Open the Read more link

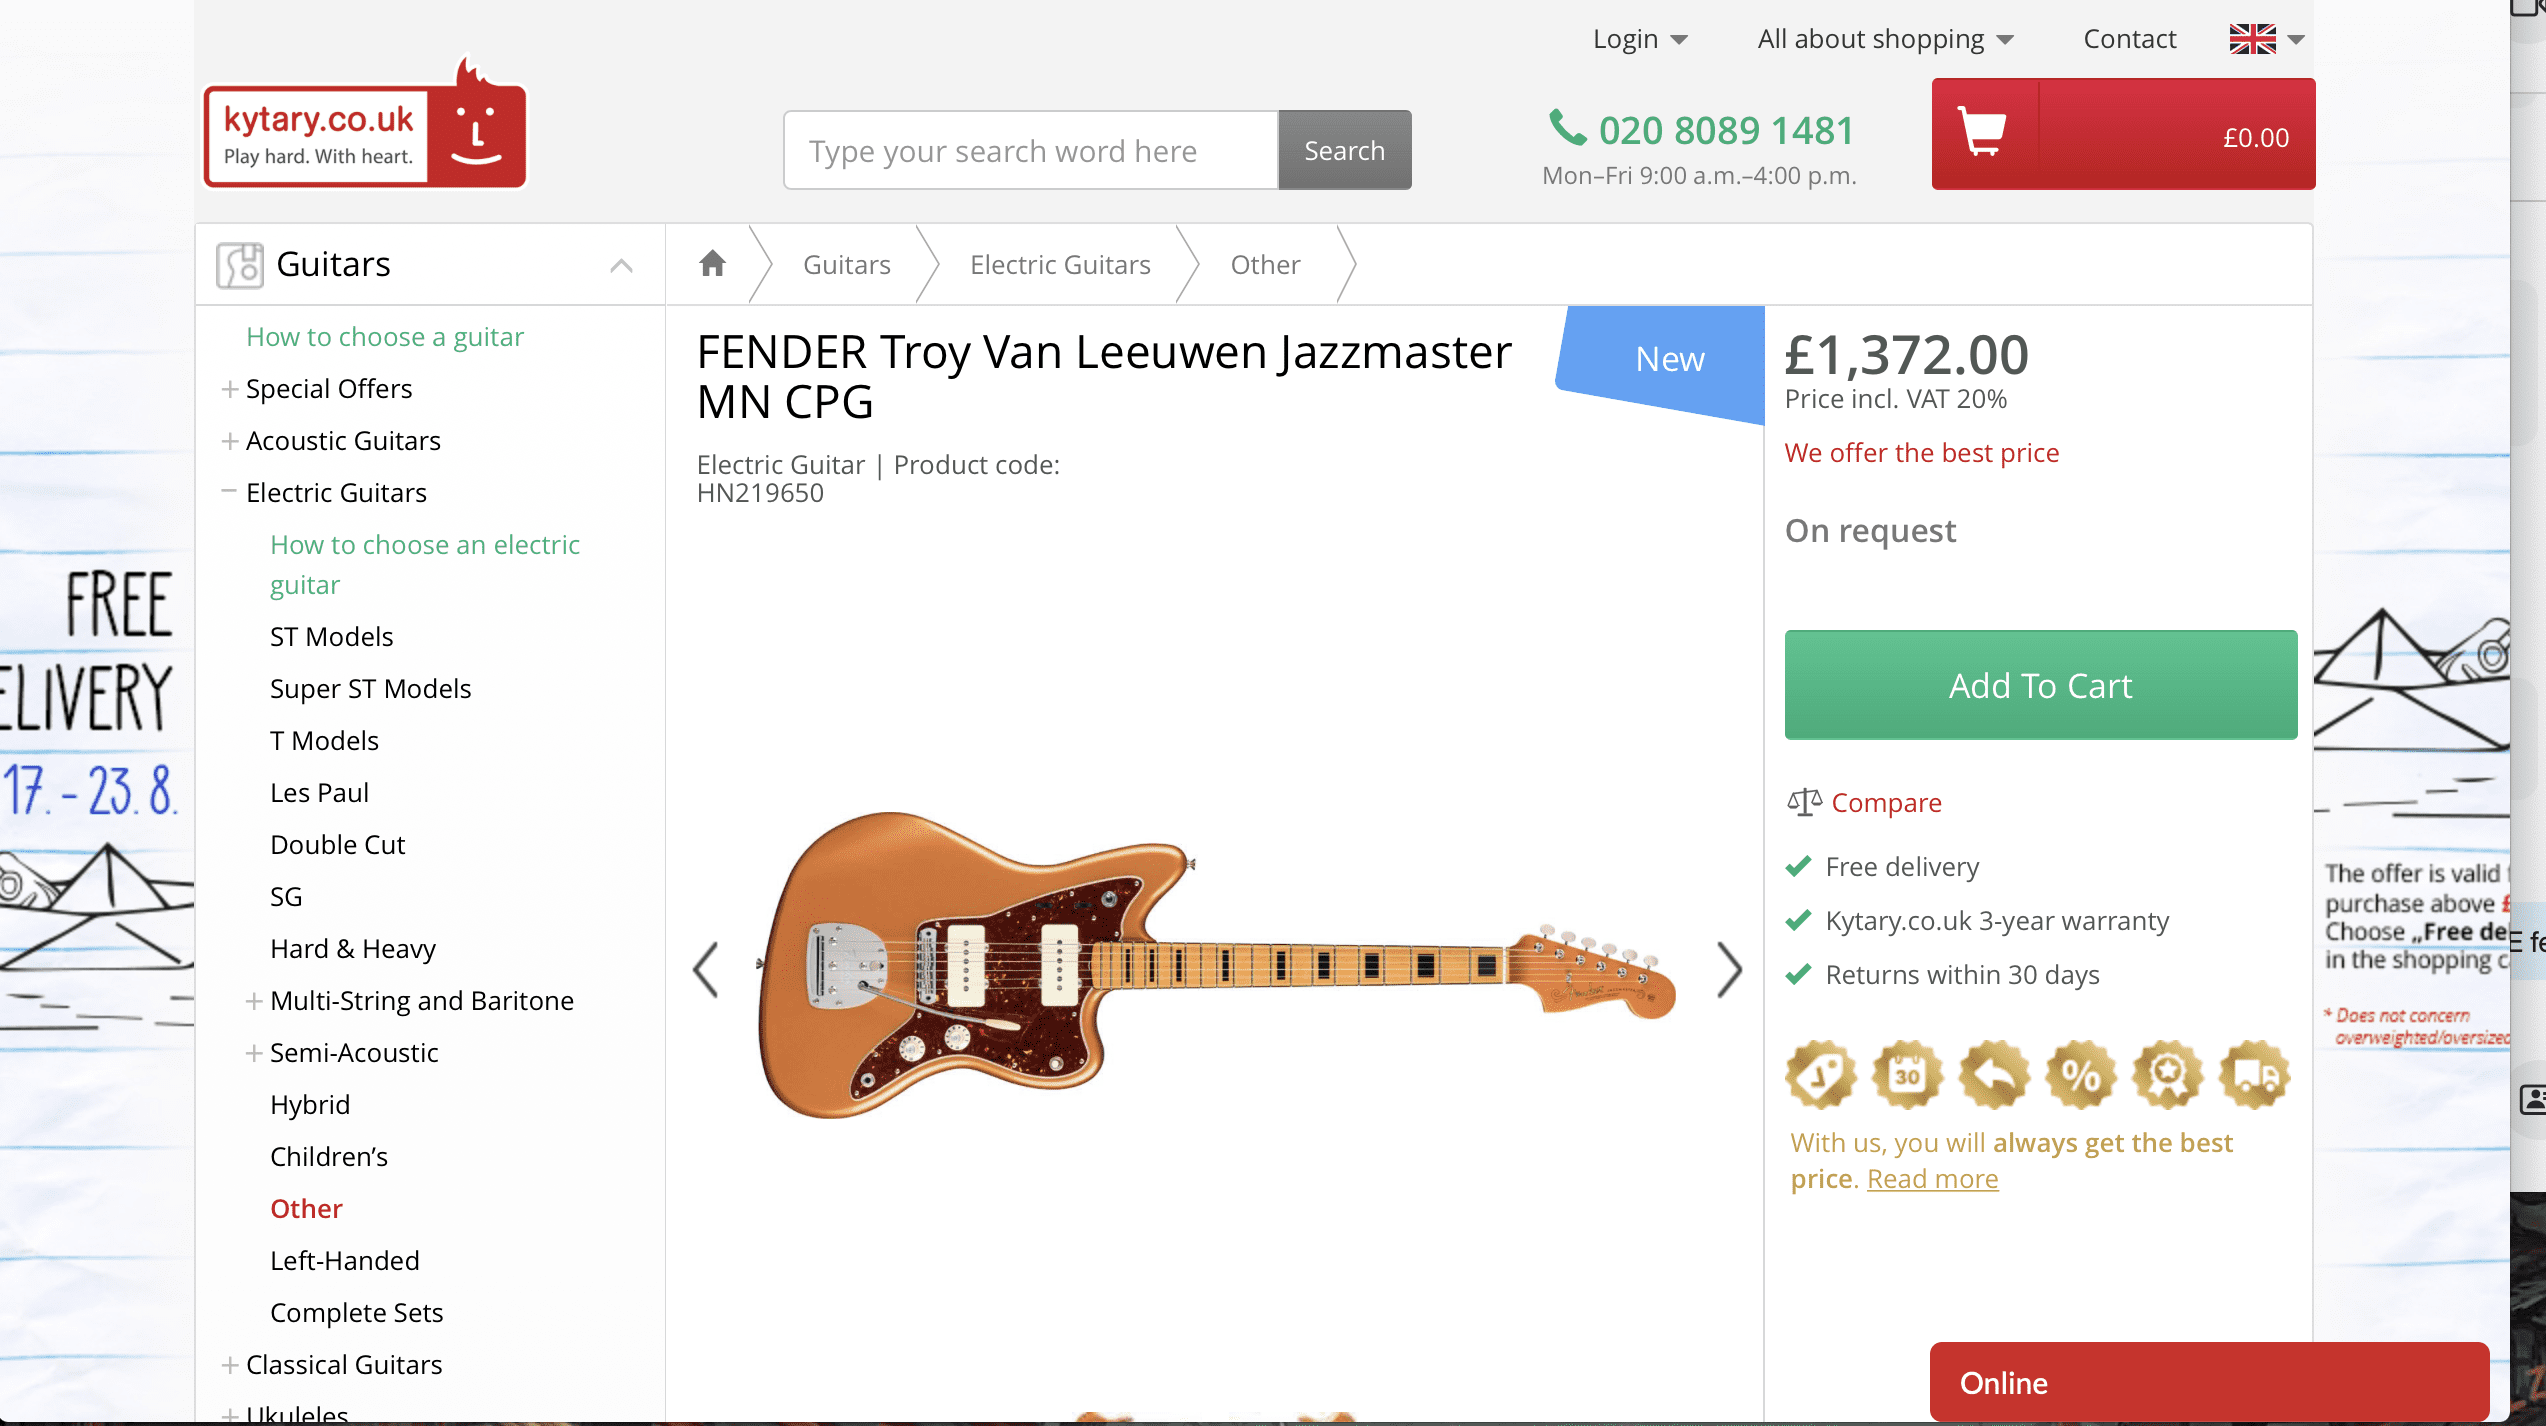[x=1932, y=1179]
